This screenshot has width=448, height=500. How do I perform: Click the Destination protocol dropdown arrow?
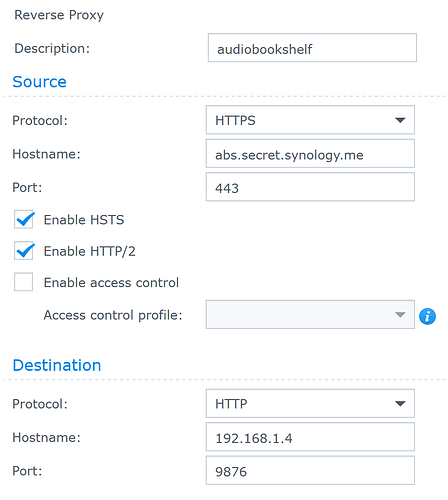click(x=400, y=404)
